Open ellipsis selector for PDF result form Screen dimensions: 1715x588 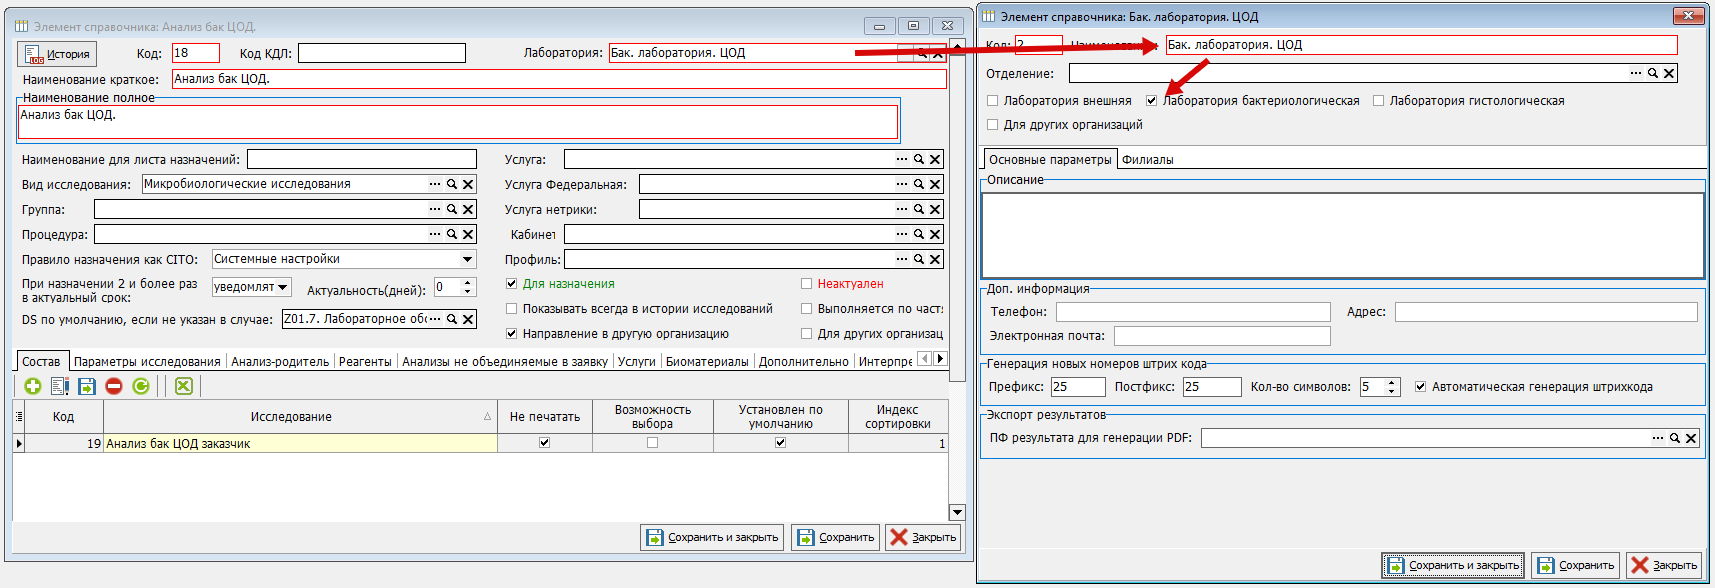1658,438
